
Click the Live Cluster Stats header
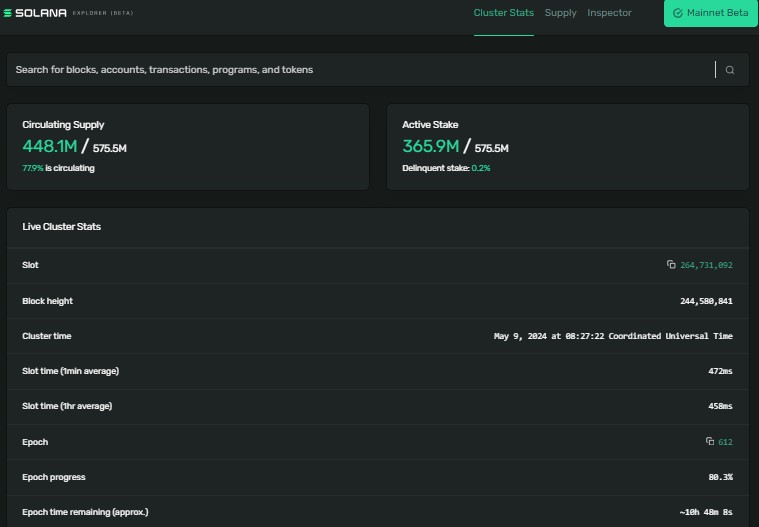[61, 227]
